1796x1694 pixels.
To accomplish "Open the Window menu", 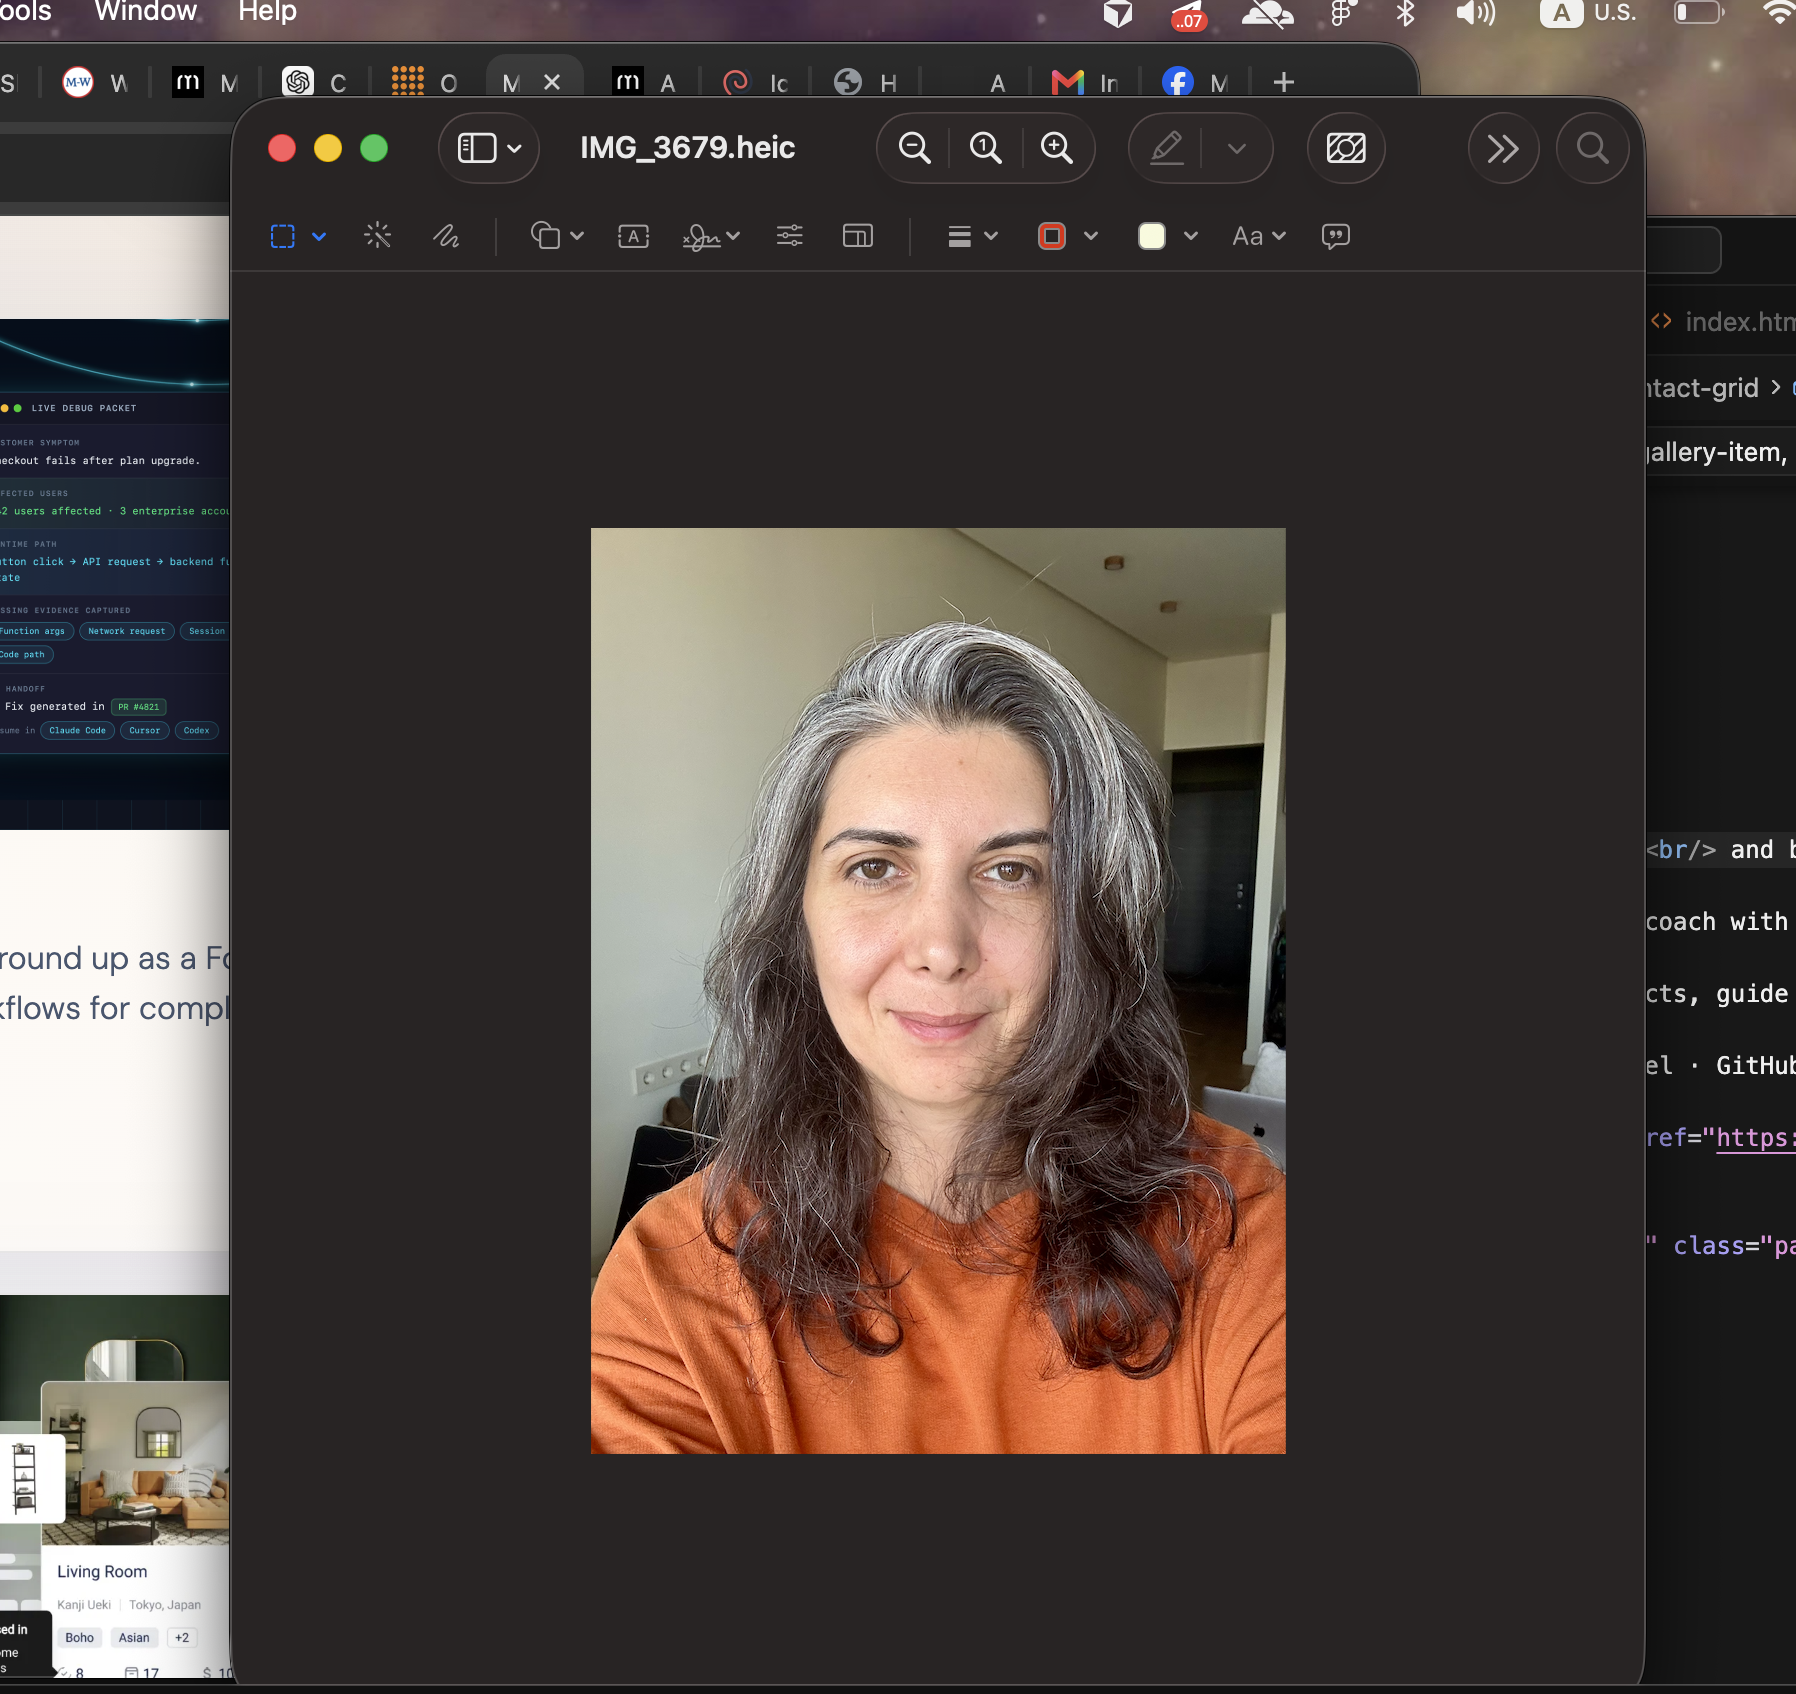I will [x=146, y=12].
